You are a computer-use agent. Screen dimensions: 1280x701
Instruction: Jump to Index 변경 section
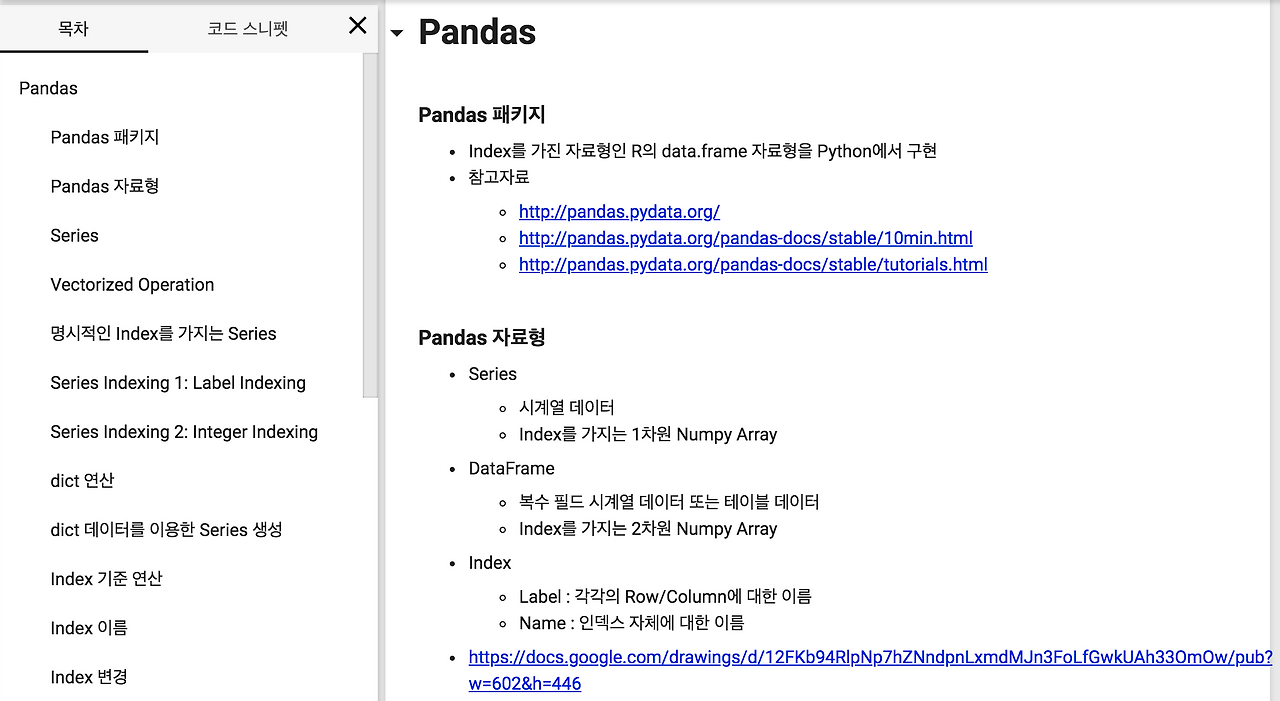coord(89,676)
